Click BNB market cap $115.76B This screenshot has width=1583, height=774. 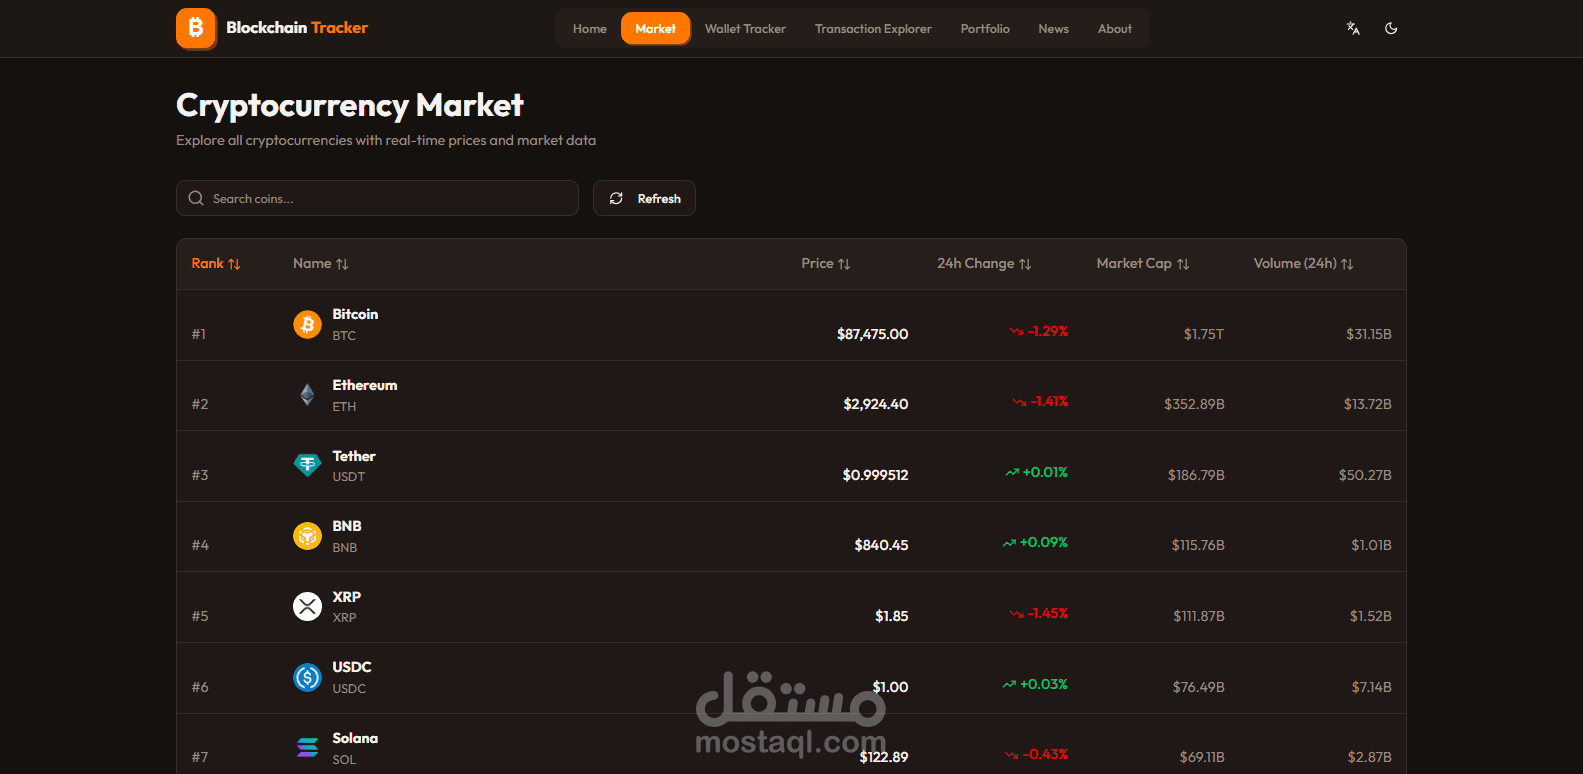(x=1198, y=545)
